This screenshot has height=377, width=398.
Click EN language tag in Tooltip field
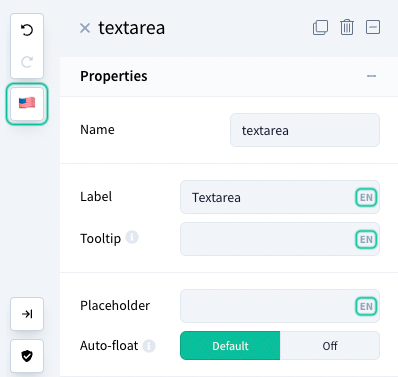366,239
